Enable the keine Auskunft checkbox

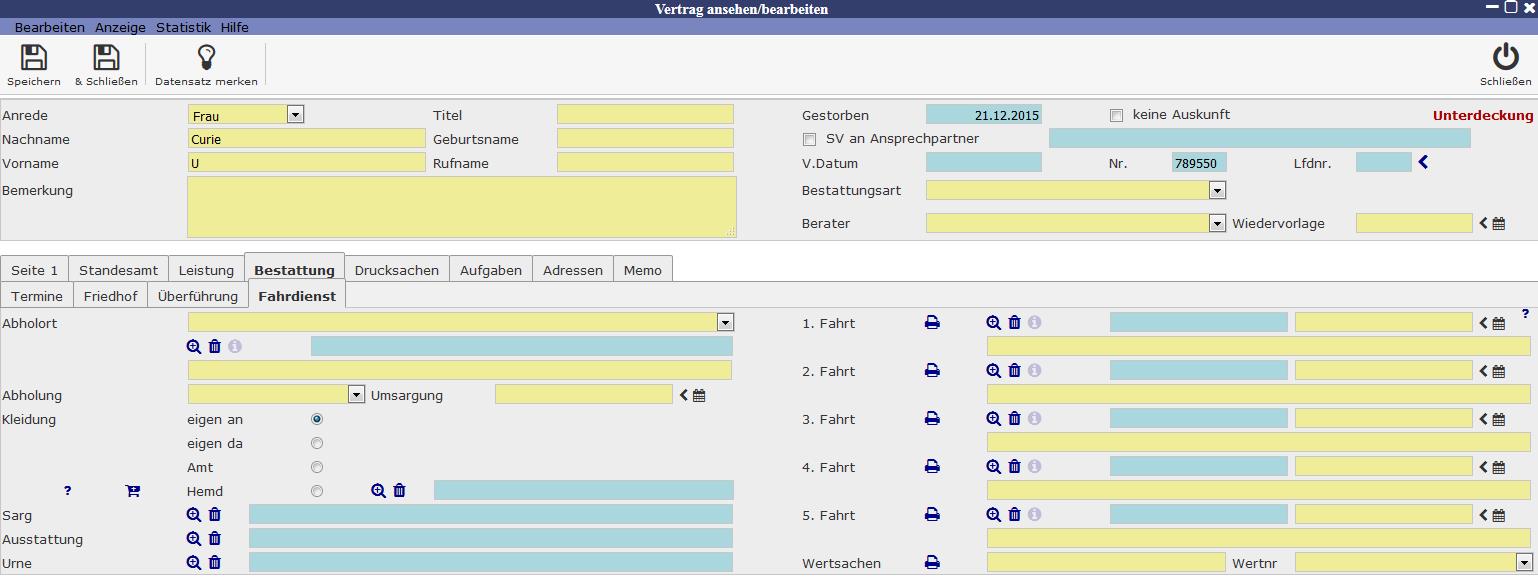[x=1117, y=115]
